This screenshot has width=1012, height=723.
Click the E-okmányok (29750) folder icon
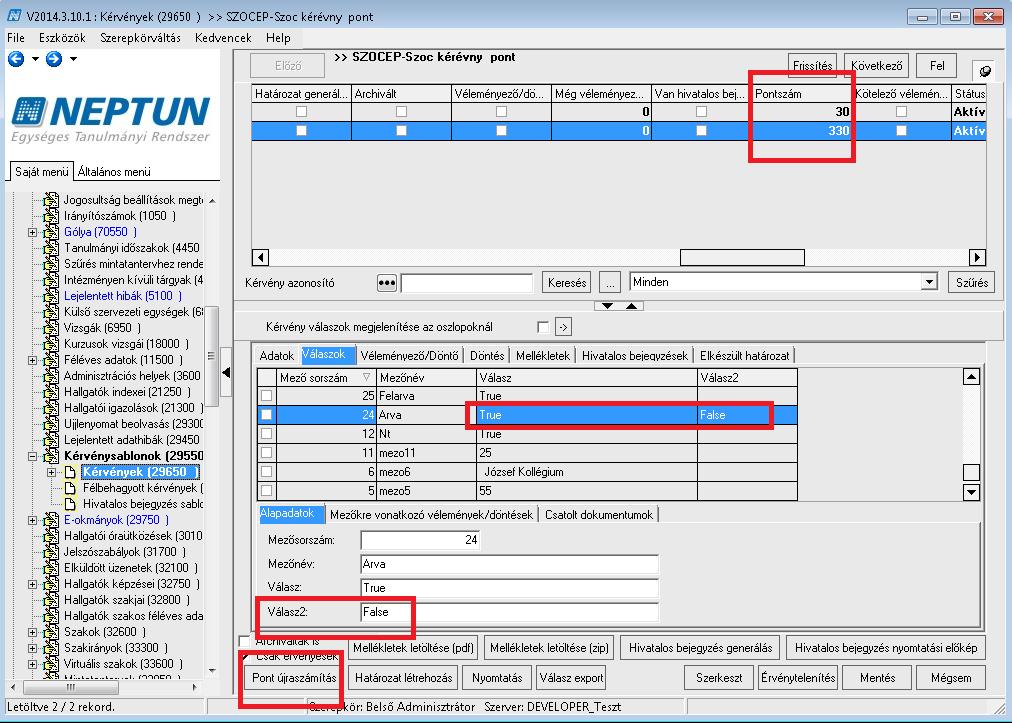(x=51, y=520)
